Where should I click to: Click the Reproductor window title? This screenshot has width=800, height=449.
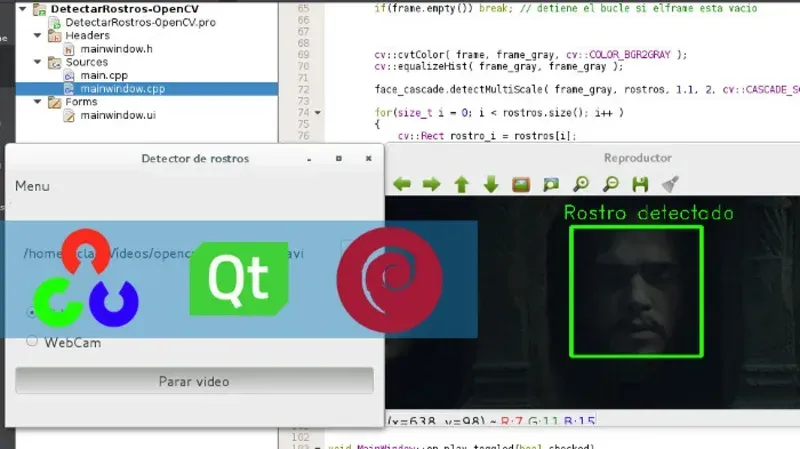click(638, 158)
